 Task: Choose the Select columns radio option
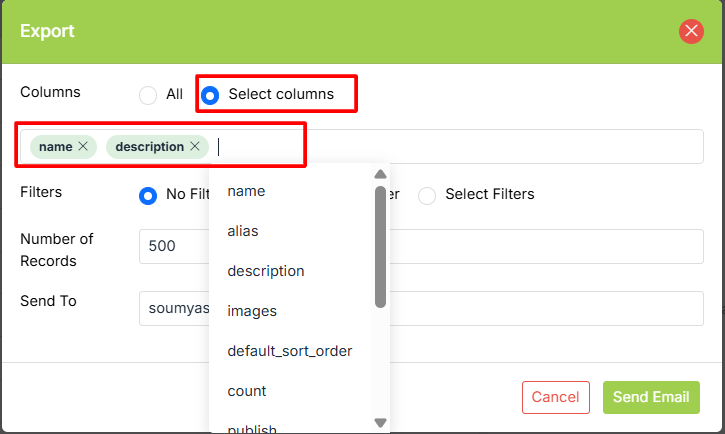coord(210,95)
